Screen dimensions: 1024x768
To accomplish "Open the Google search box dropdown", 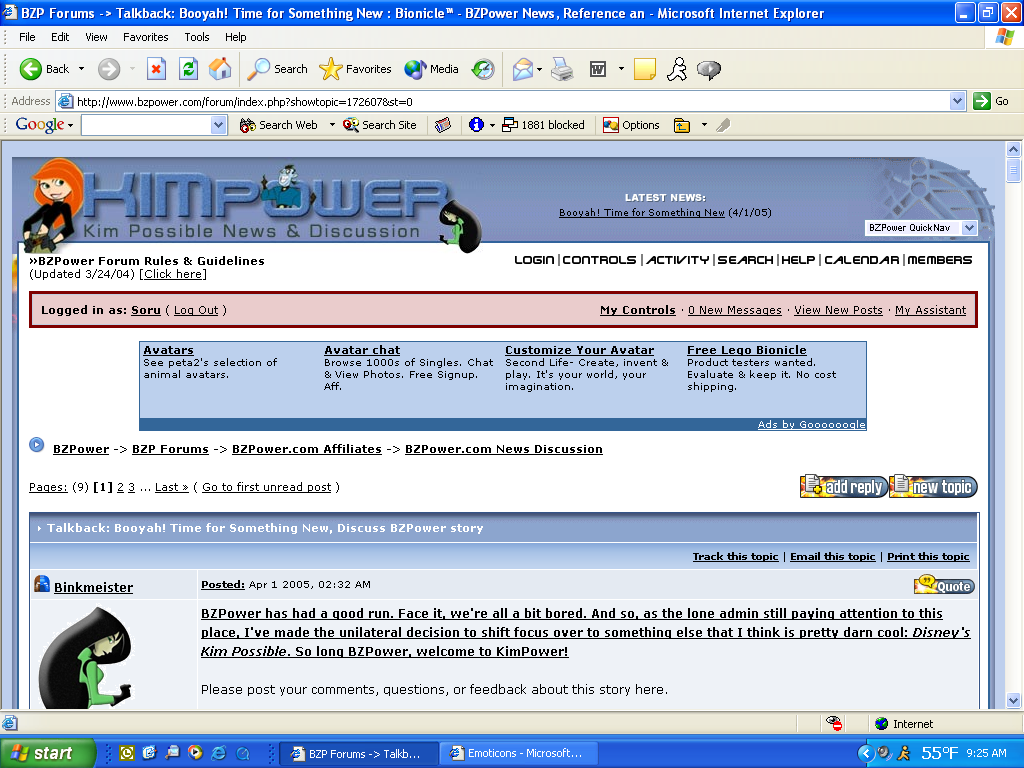I will click(219, 125).
